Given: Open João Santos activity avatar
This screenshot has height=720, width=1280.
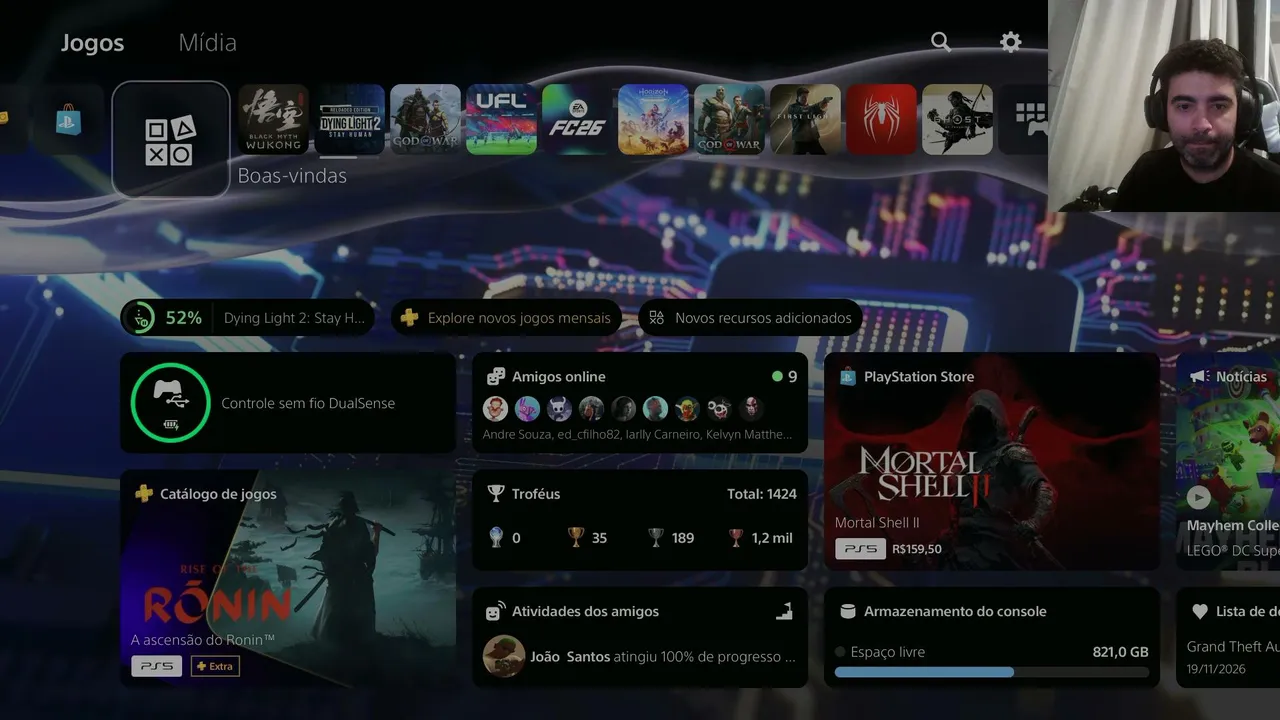Looking at the screenshot, I should tap(504, 657).
